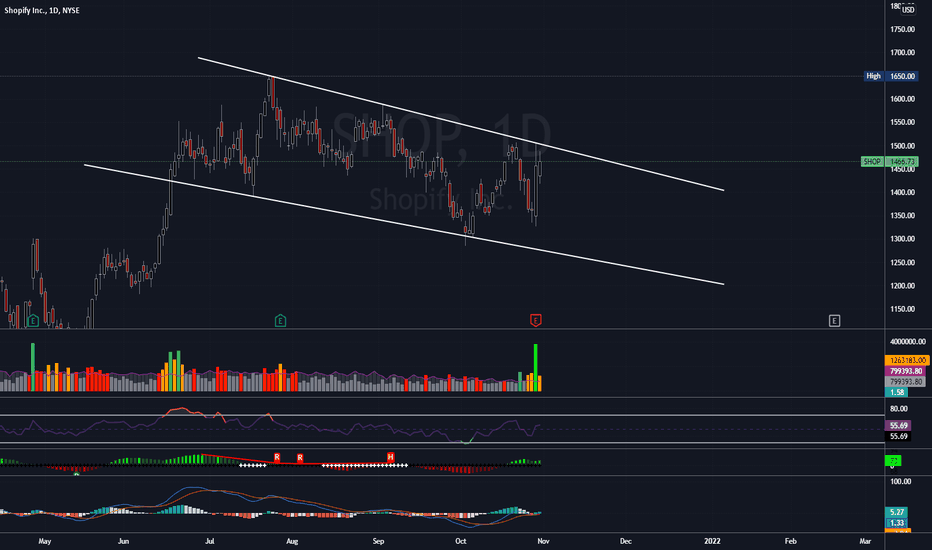
Task: Click the Oct label on time axis
Action: click(x=461, y=542)
